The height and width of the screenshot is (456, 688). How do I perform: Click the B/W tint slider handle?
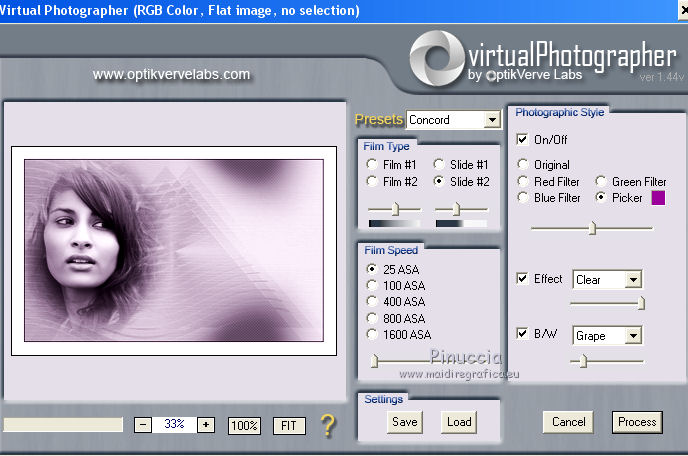583,361
